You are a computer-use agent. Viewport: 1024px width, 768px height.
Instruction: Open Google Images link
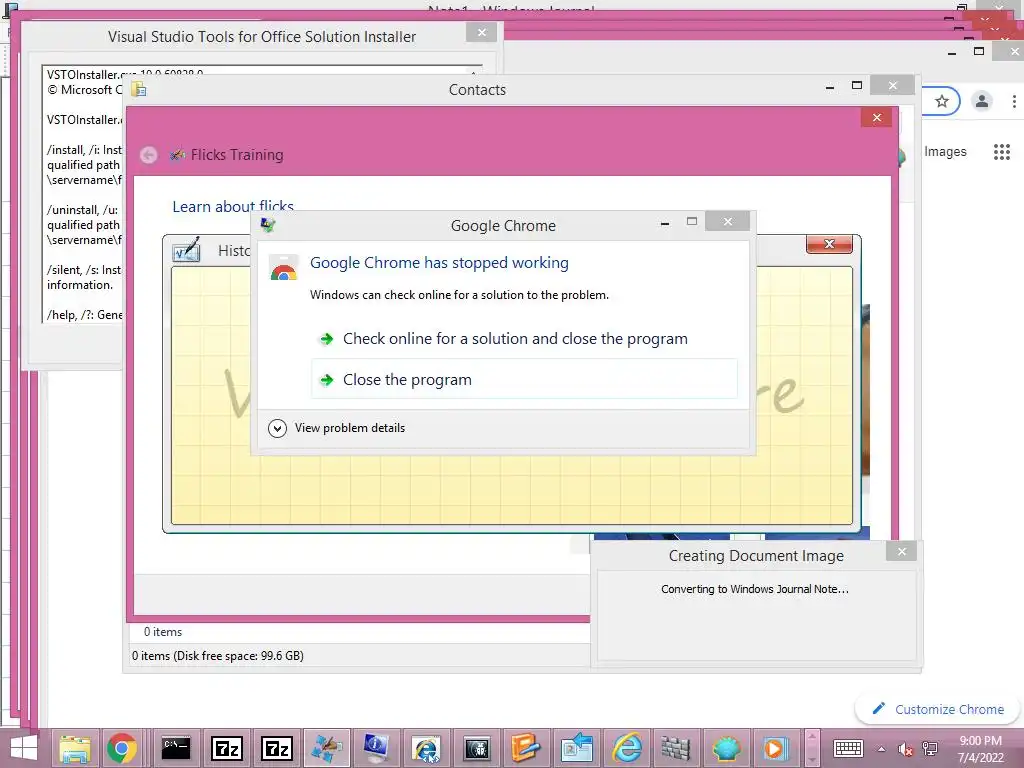(945, 152)
